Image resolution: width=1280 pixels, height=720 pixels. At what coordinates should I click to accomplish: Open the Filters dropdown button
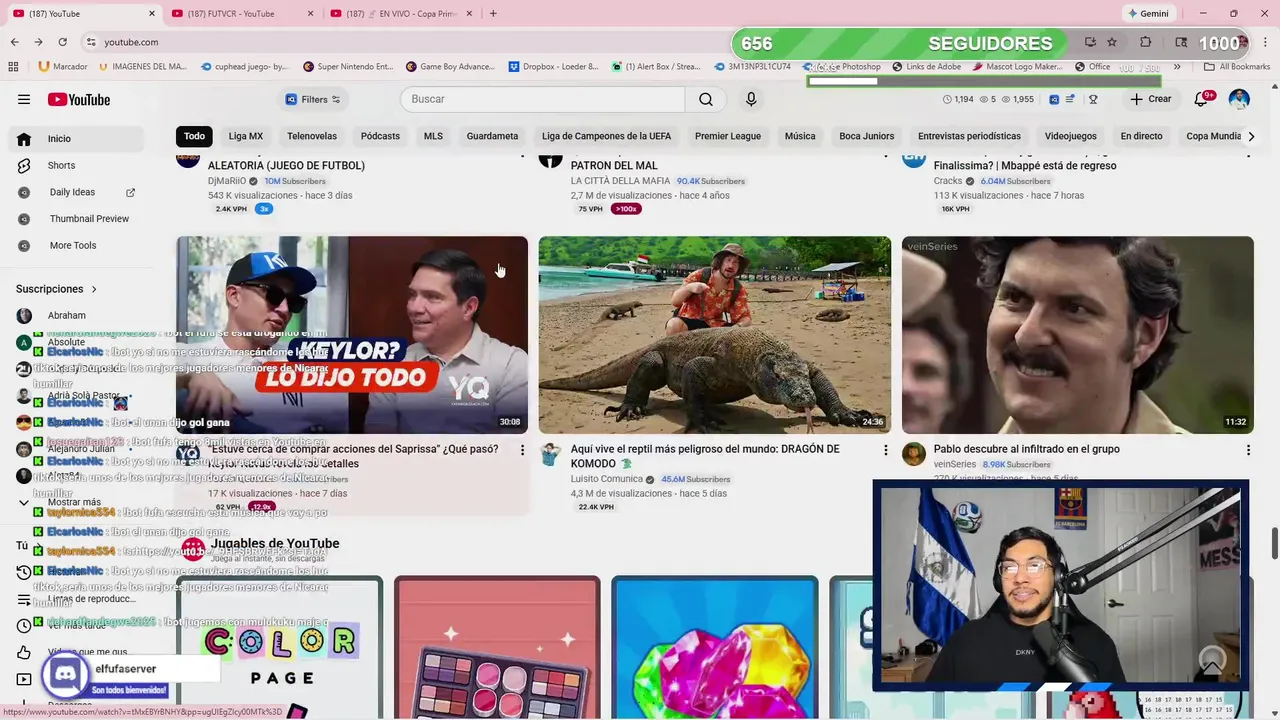[313, 99]
